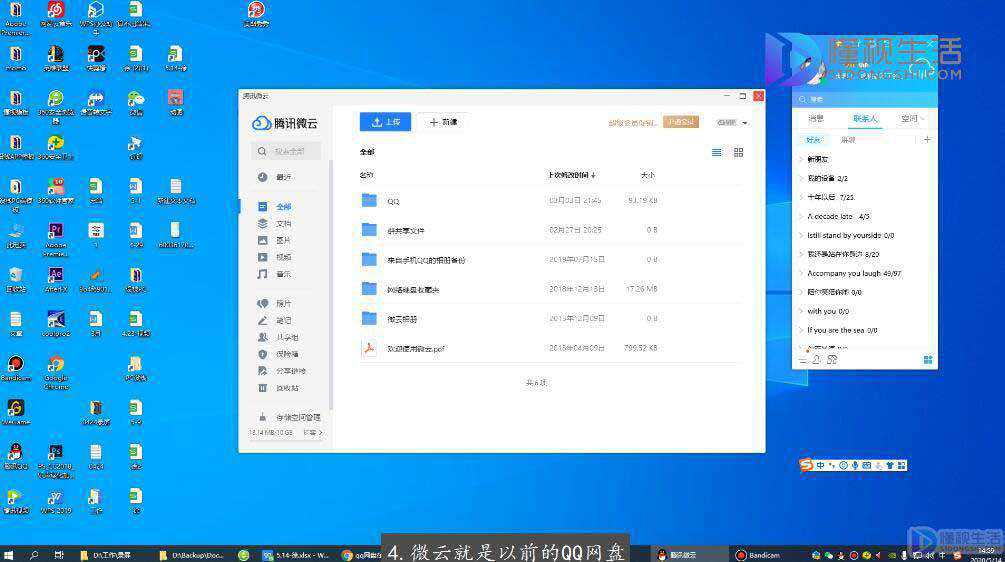Open the Windows Start menu
The height and width of the screenshot is (562, 1005).
8,555
